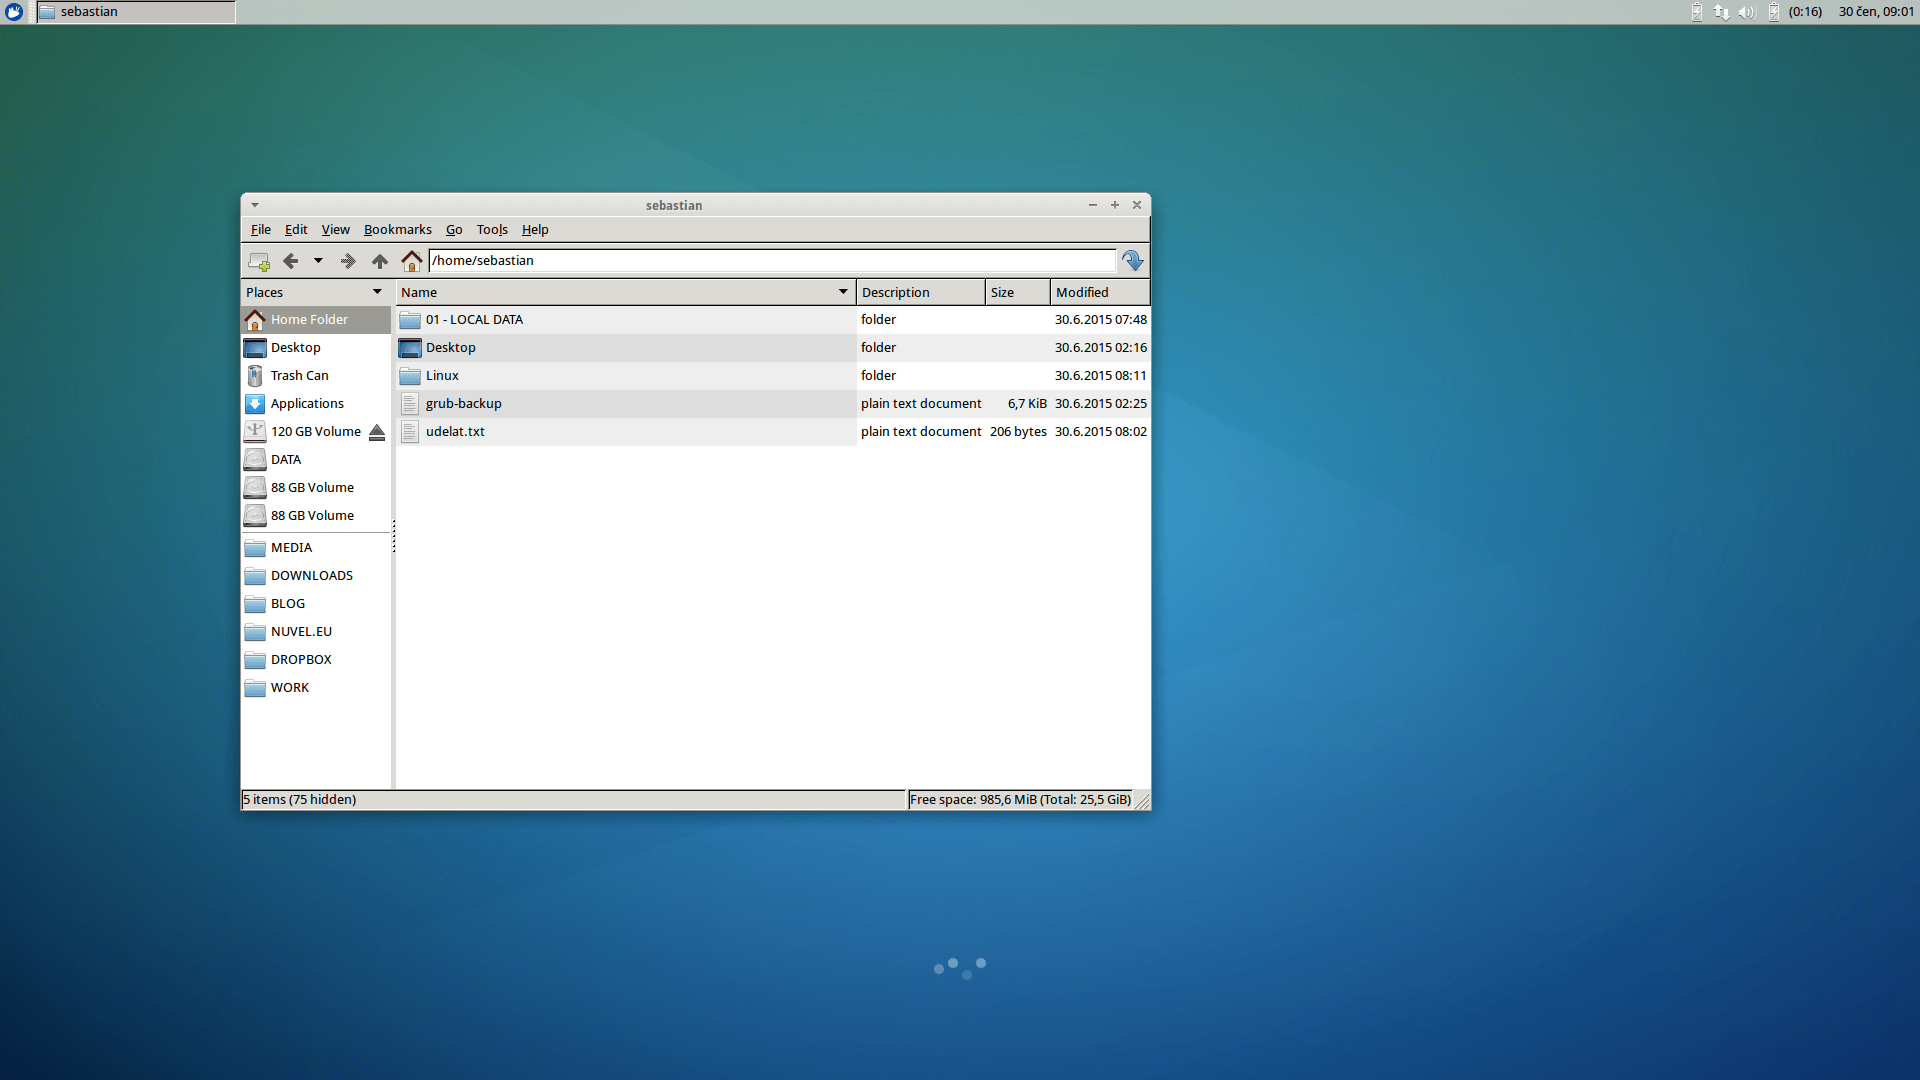Open second 88 GB Volume

(316, 516)
